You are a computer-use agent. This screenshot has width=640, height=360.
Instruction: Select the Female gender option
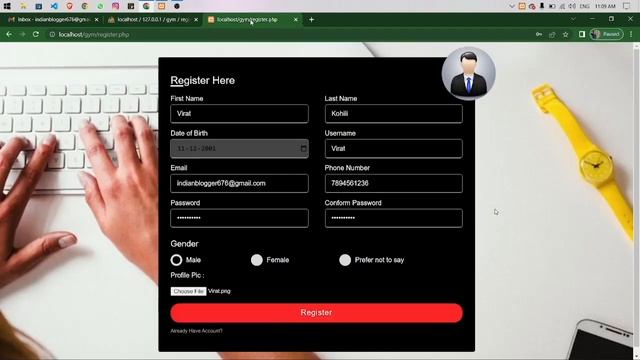(x=257, y=260)
